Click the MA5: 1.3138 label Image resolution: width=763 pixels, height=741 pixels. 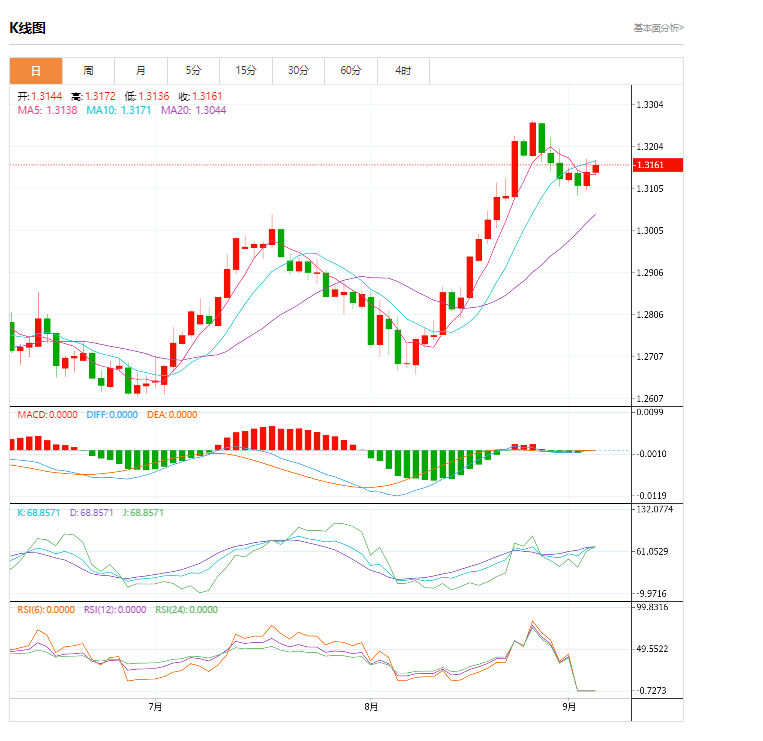click(x=47, y=110)
